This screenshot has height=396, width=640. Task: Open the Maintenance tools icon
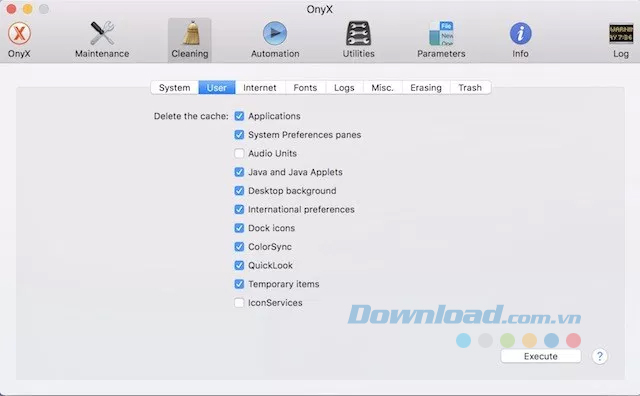click(102, 33)
